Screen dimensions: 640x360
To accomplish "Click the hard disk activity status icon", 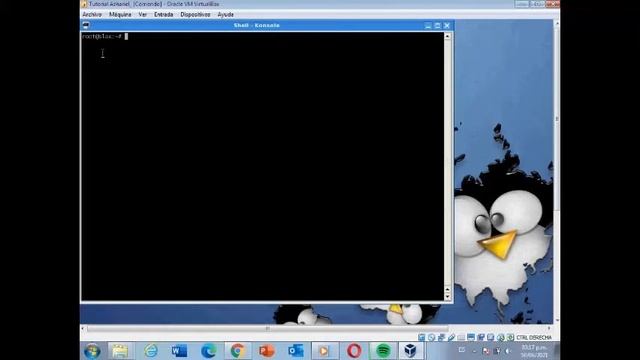I will coord(422,338).
